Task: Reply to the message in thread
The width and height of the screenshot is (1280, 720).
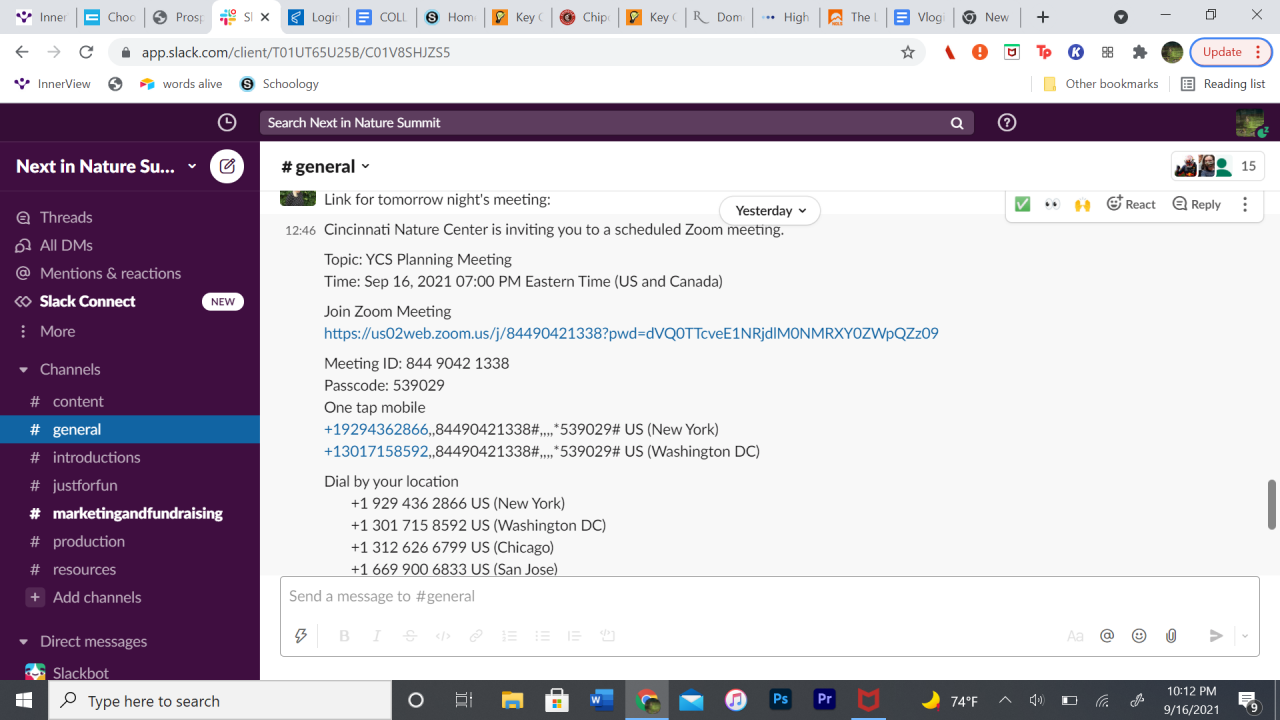Action: [x=1196, y=204]
